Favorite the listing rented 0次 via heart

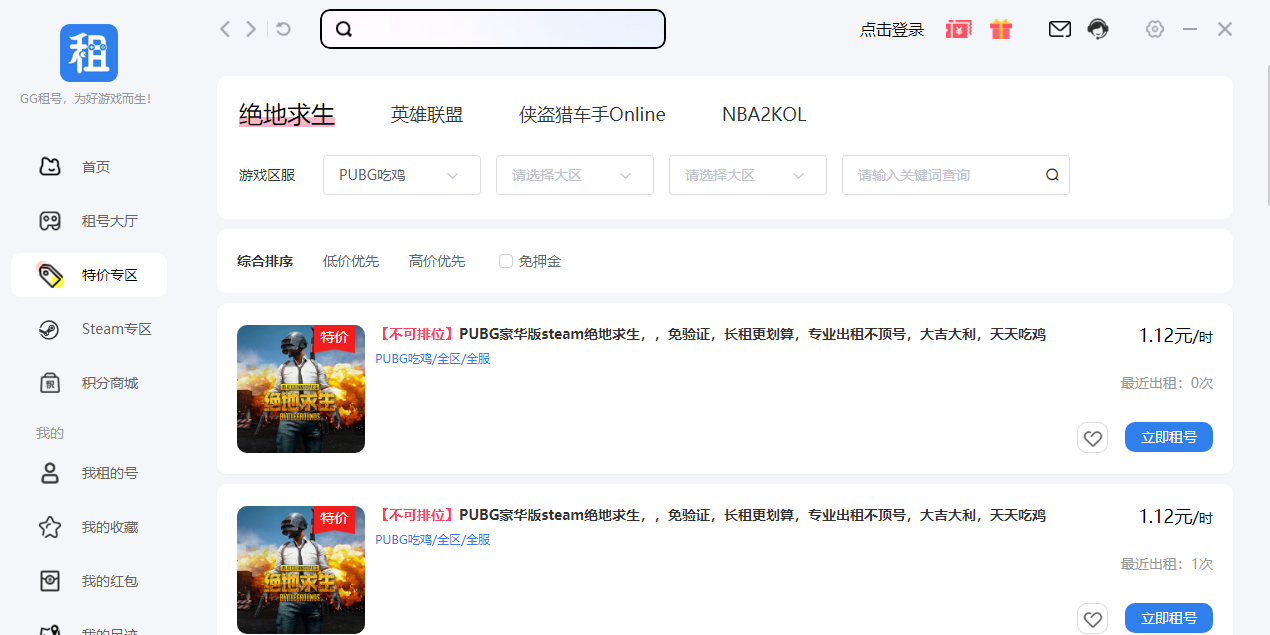pos(1092,438)
